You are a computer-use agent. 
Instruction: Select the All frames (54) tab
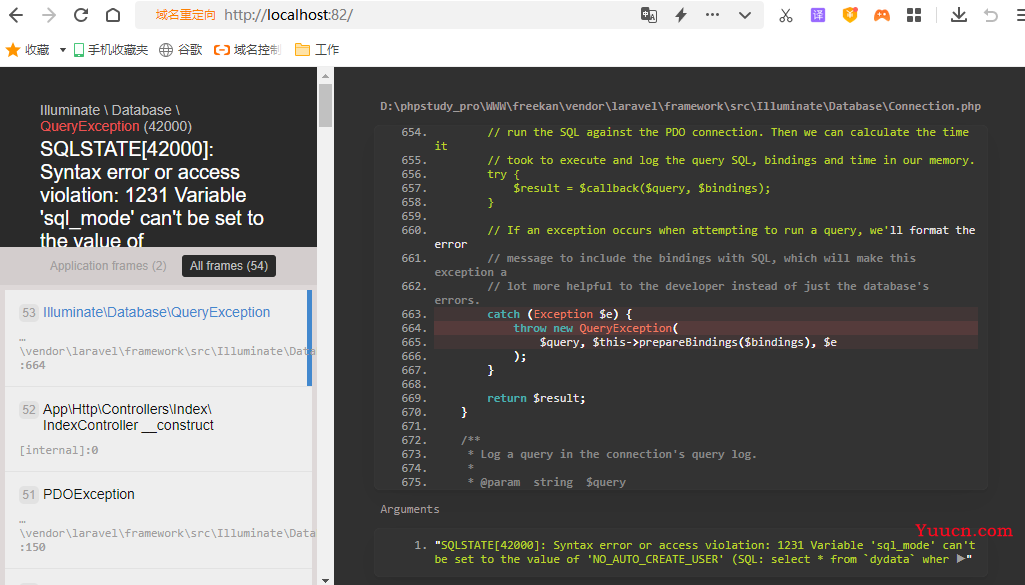[229, 266]
